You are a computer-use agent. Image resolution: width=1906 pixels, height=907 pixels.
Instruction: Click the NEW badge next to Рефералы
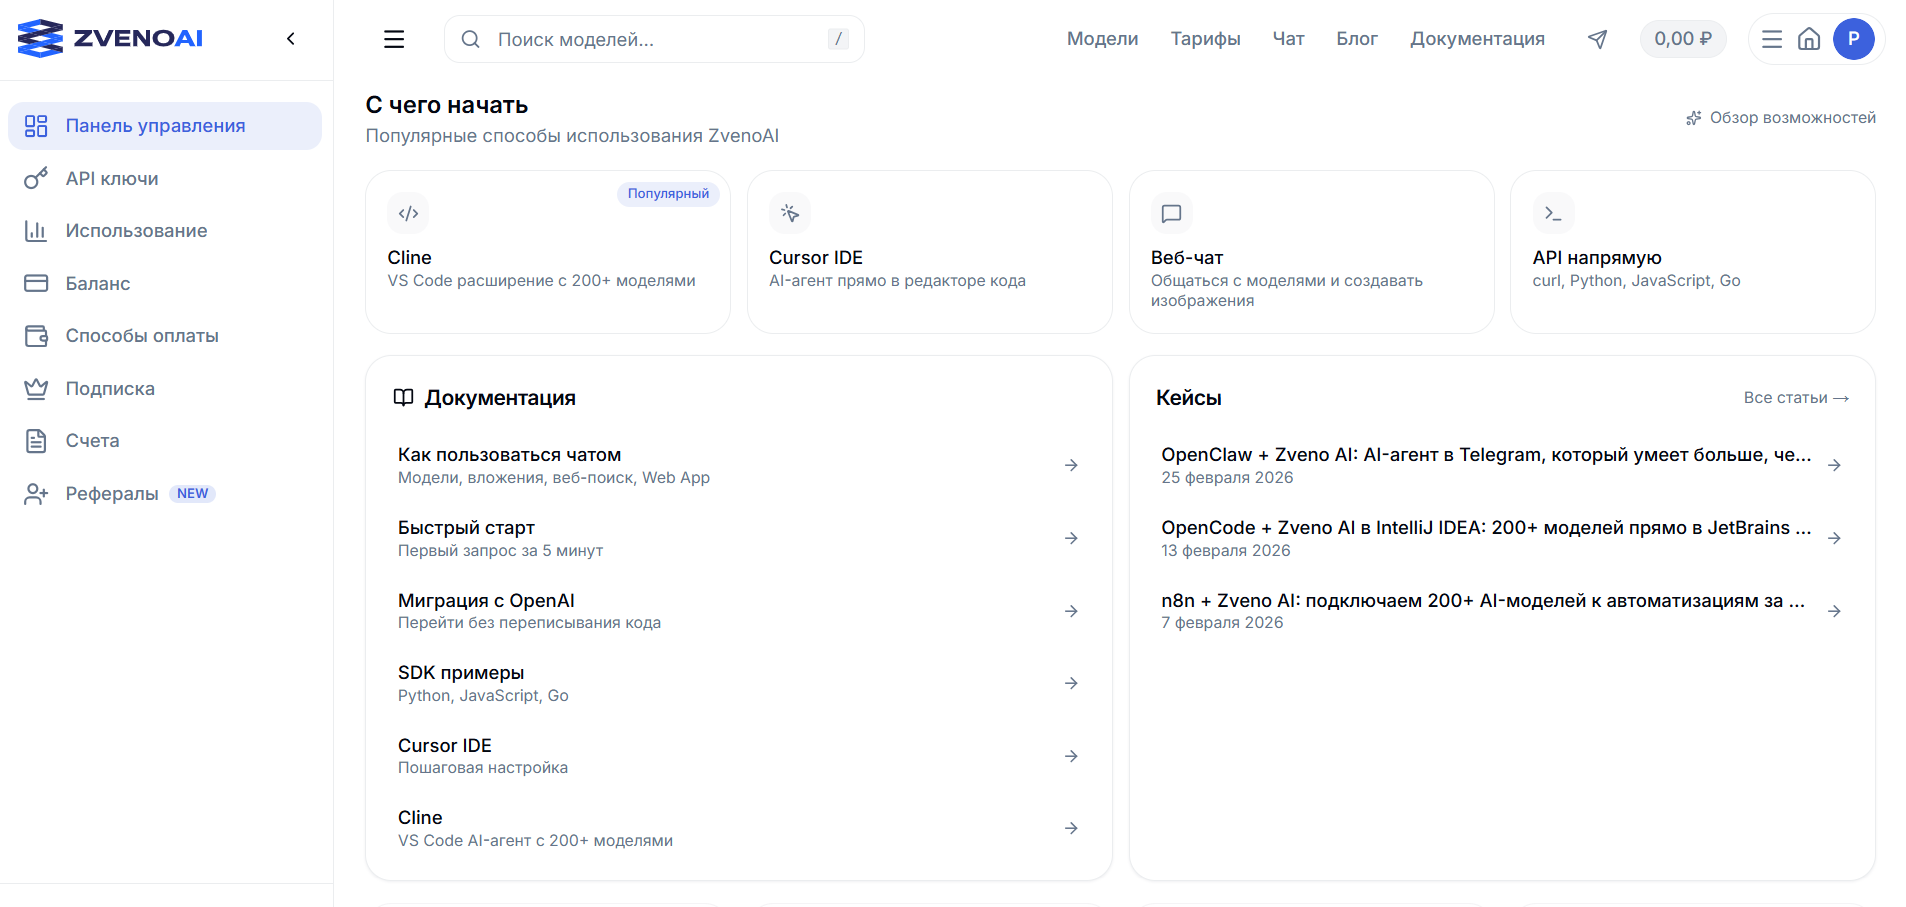(192, 494)
